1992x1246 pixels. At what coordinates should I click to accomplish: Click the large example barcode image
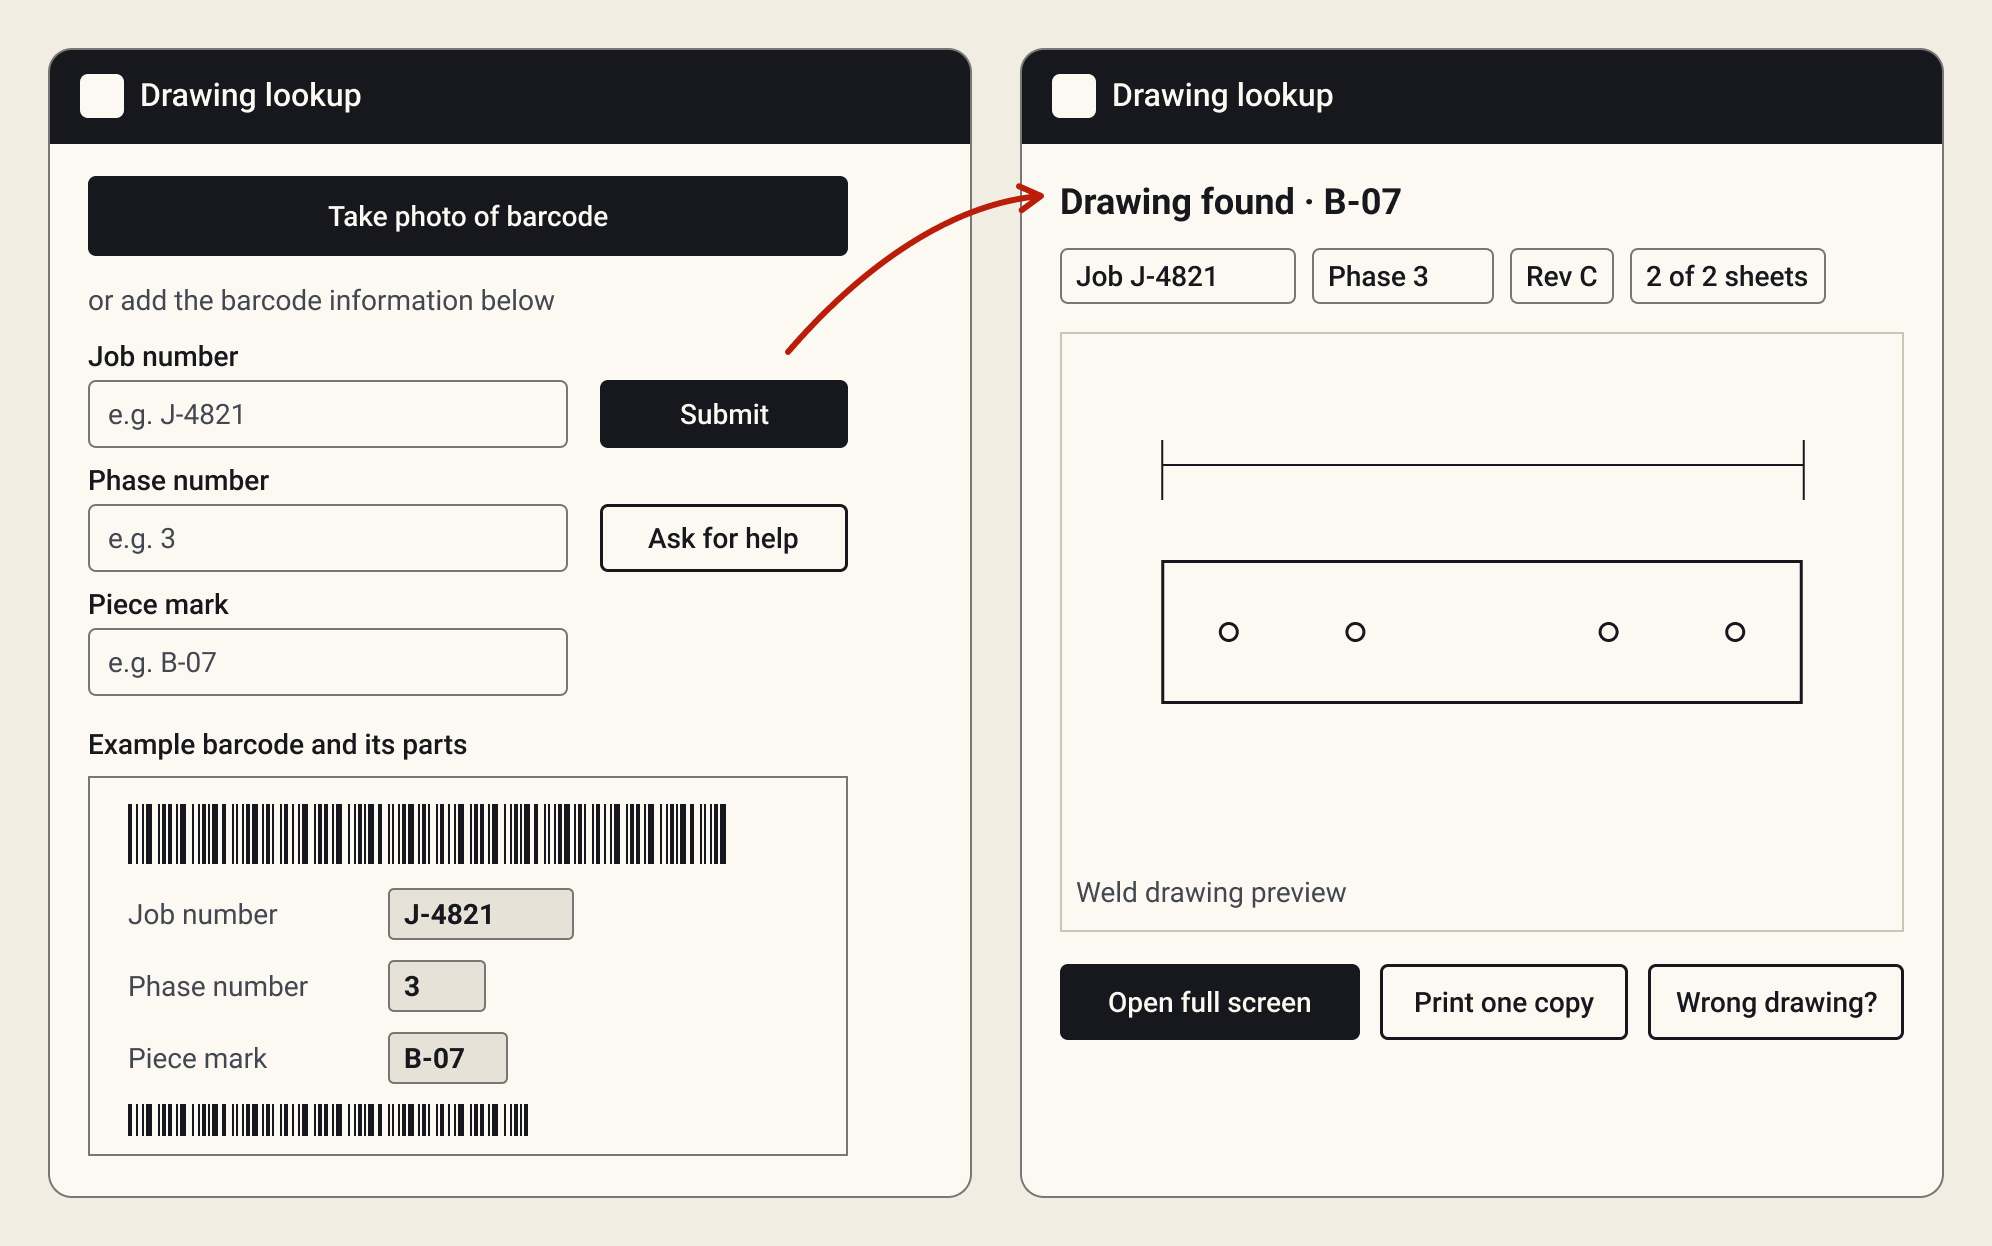pyautogui.click(x=427, y=834)
